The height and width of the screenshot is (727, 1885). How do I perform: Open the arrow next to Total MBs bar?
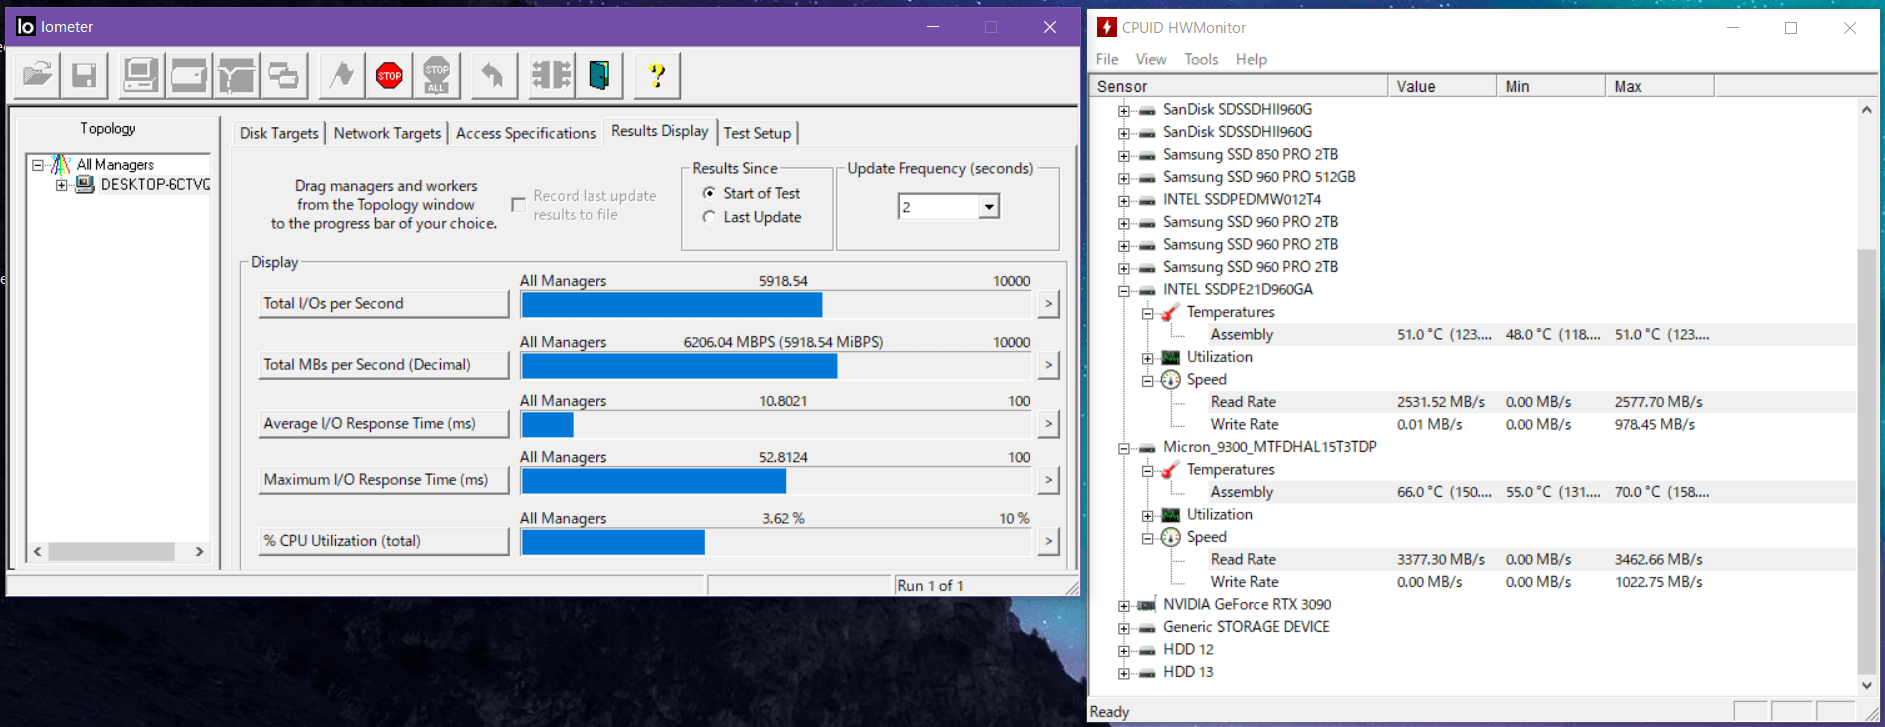tap(1048, 365)
